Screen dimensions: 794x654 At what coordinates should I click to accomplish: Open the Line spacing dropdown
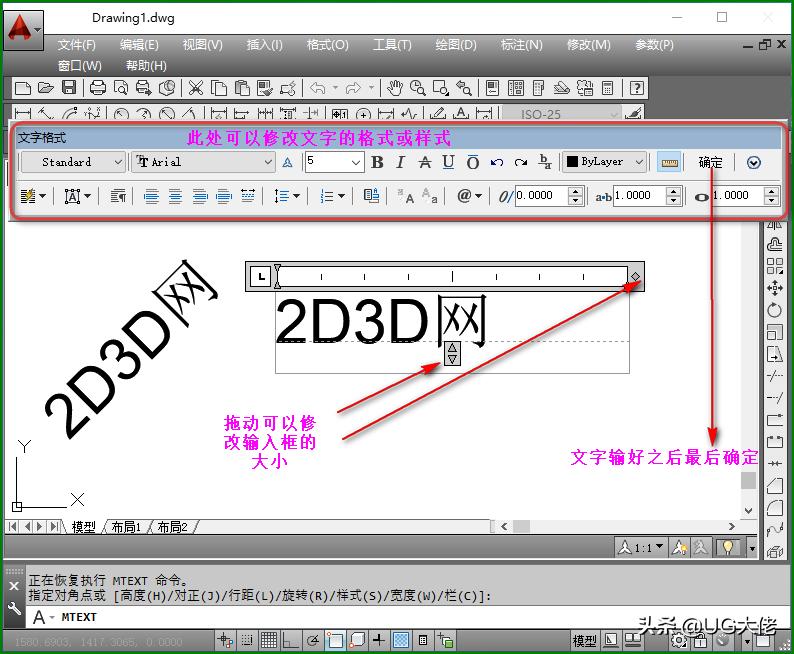(x=287, y=196)
